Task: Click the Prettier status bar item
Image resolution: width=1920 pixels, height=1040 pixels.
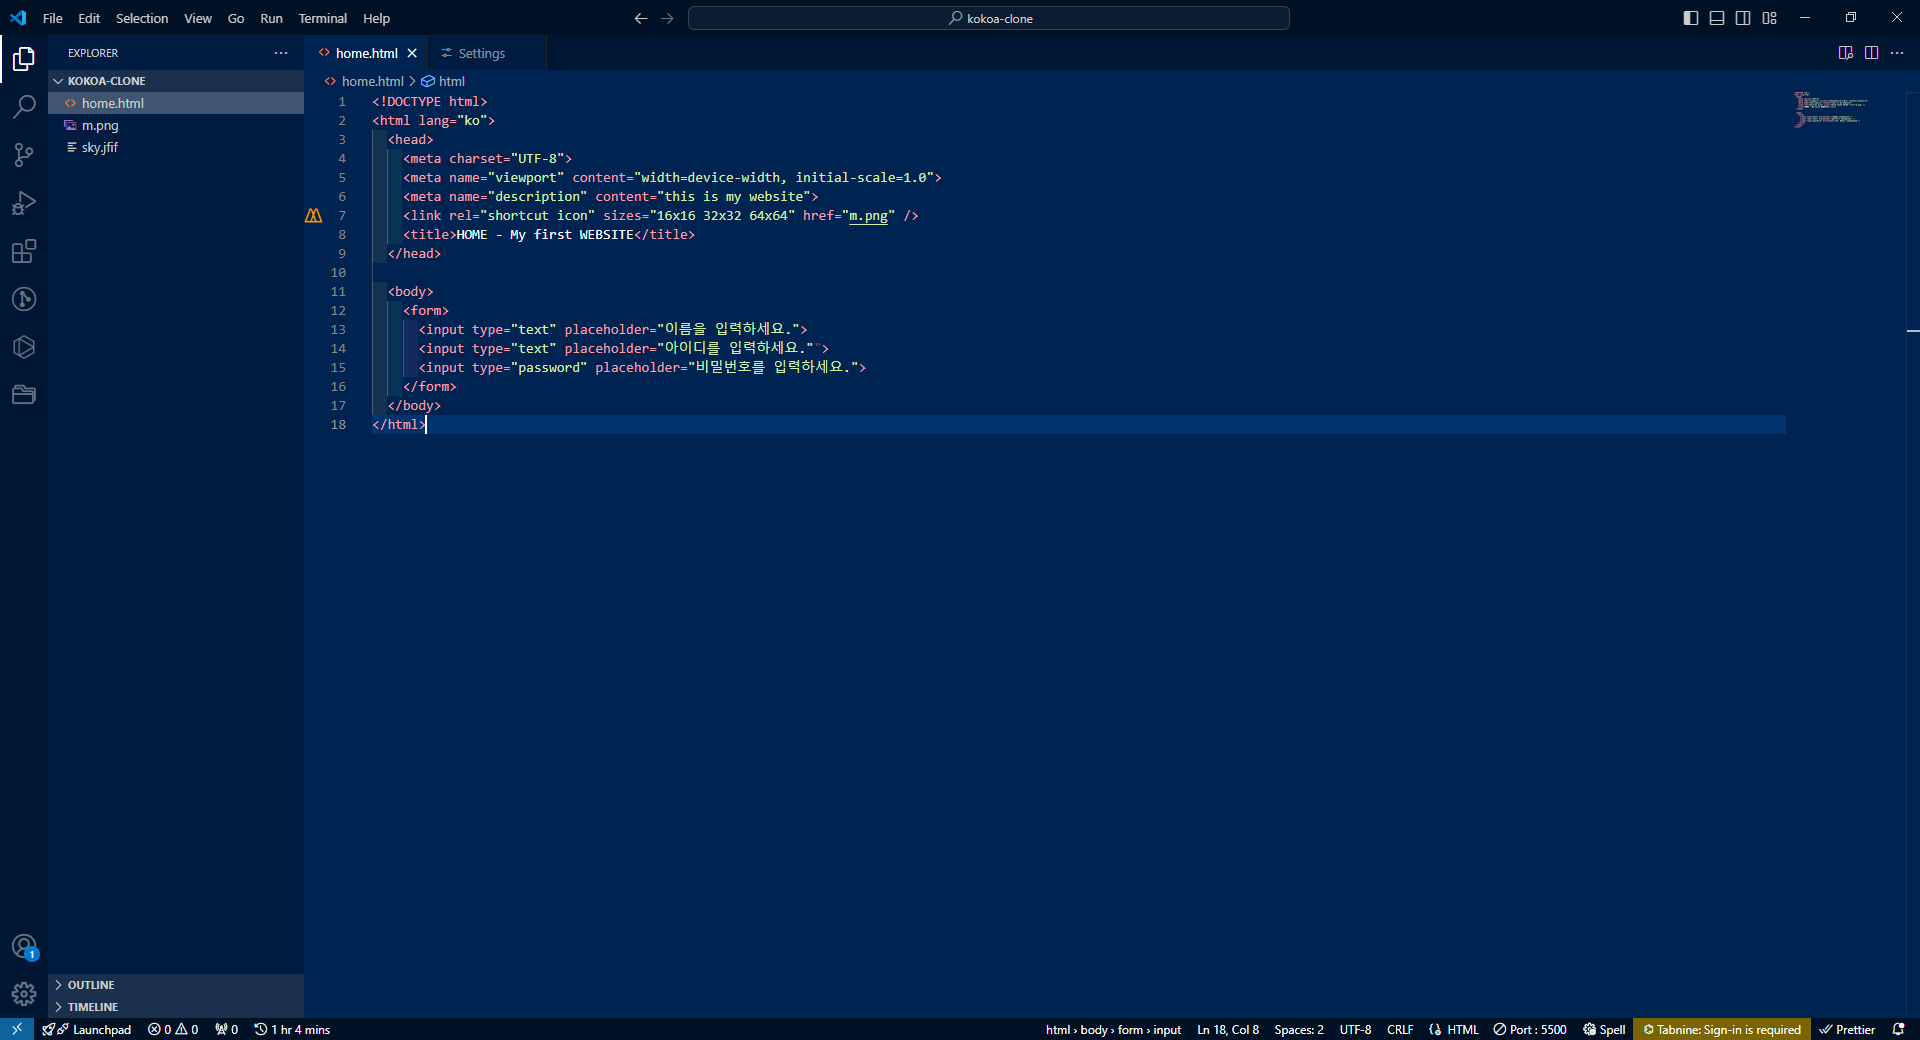Action: [x=1847, y=1029]
